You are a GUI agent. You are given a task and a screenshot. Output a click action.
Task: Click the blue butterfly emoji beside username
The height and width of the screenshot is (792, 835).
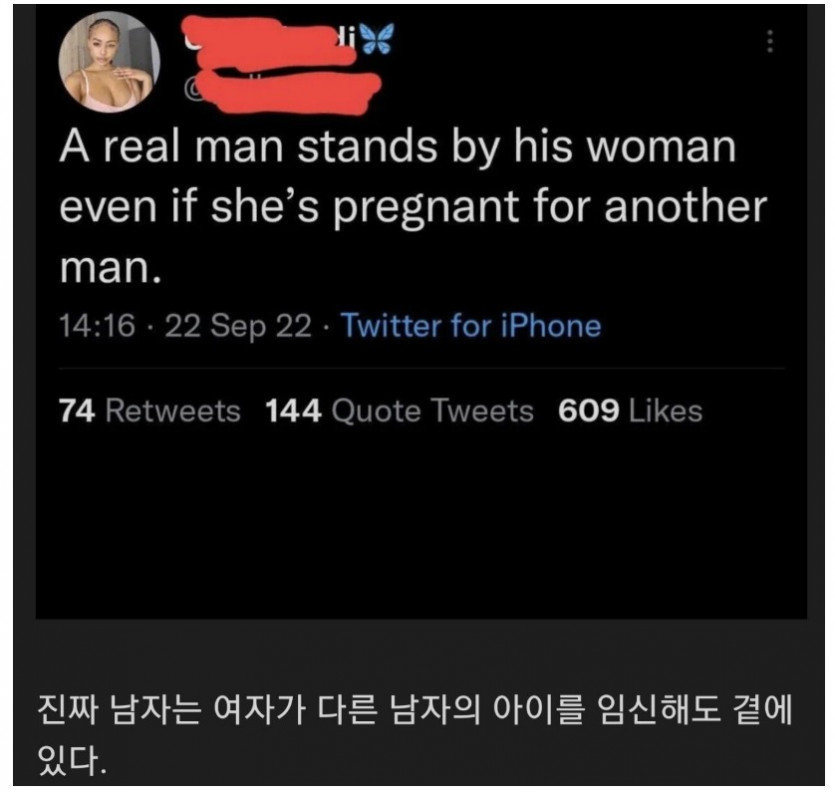click(377, 39)
